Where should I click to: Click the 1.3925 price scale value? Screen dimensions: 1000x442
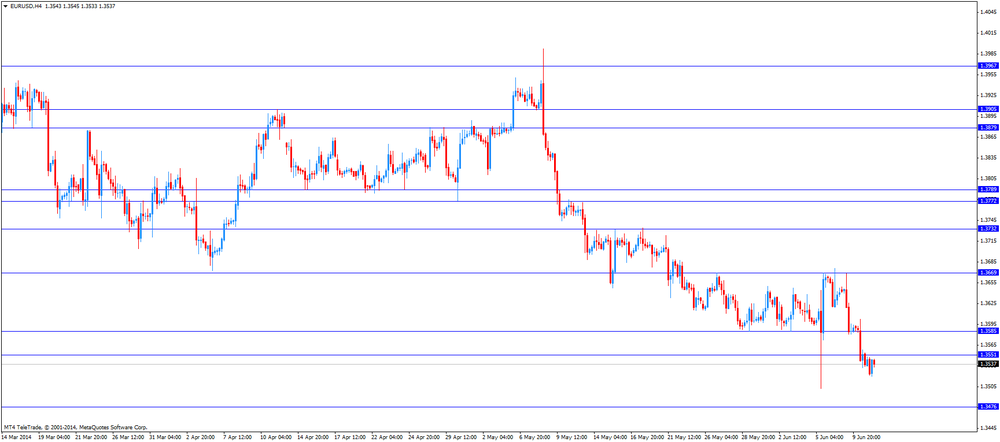(x=987, y=95)
